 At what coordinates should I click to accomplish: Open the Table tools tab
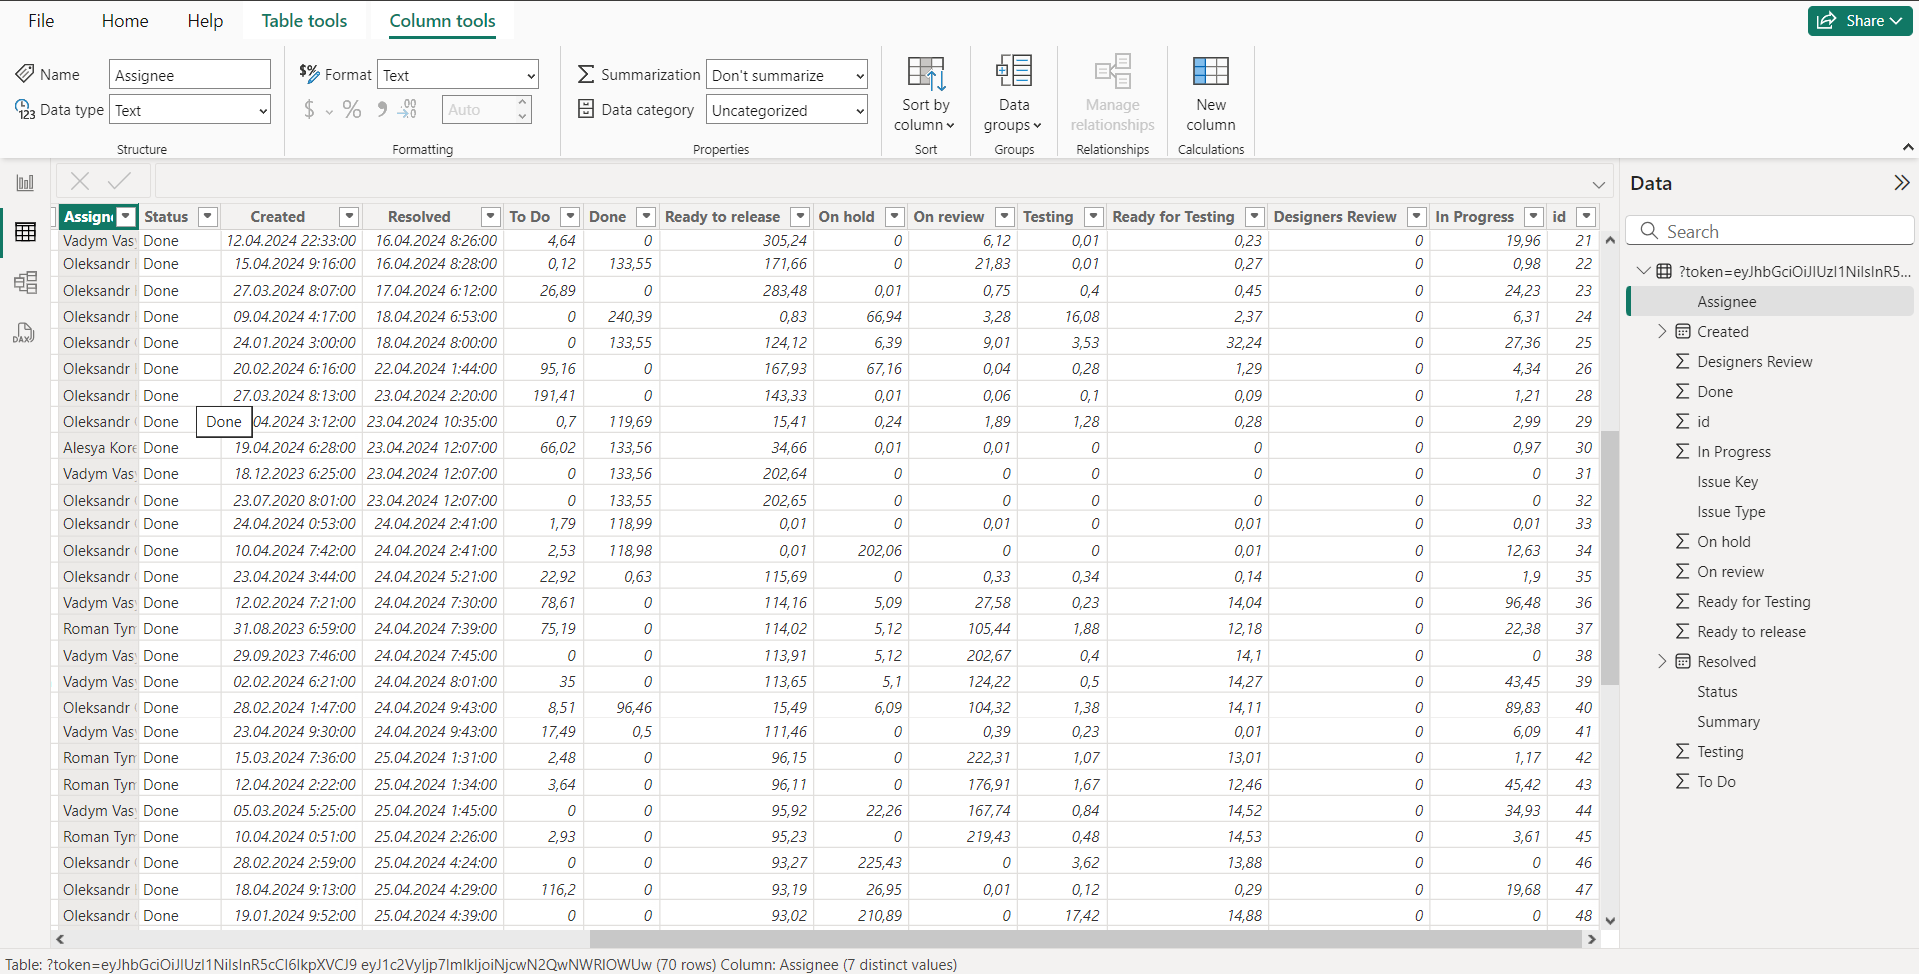304,21
